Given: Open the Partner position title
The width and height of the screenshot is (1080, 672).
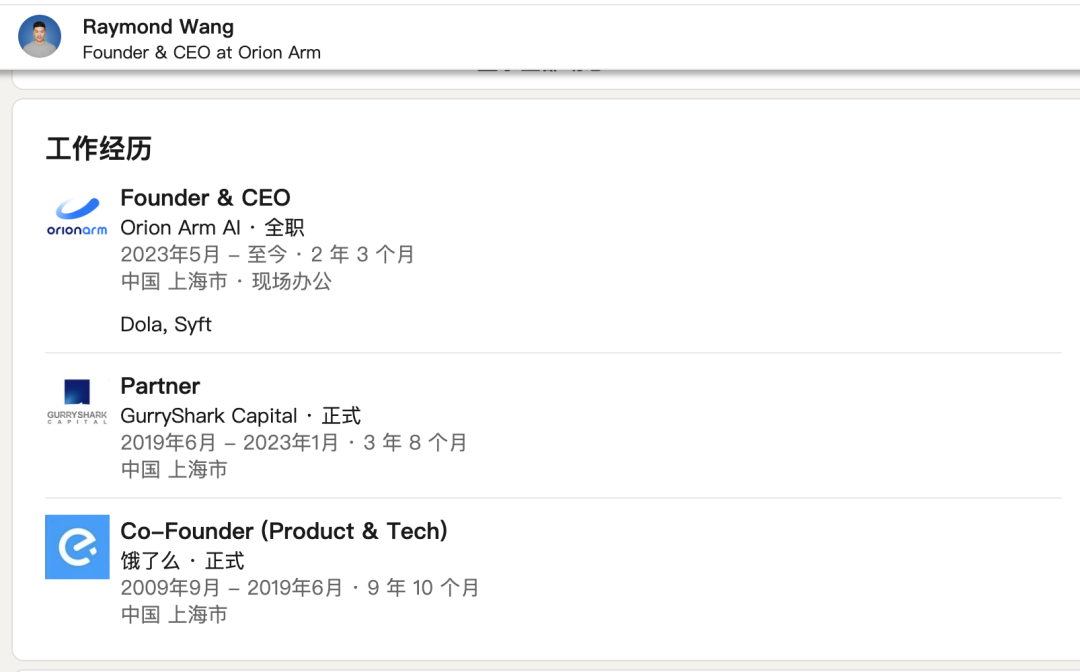Looking at the screenshot, I should click(160, 386).
